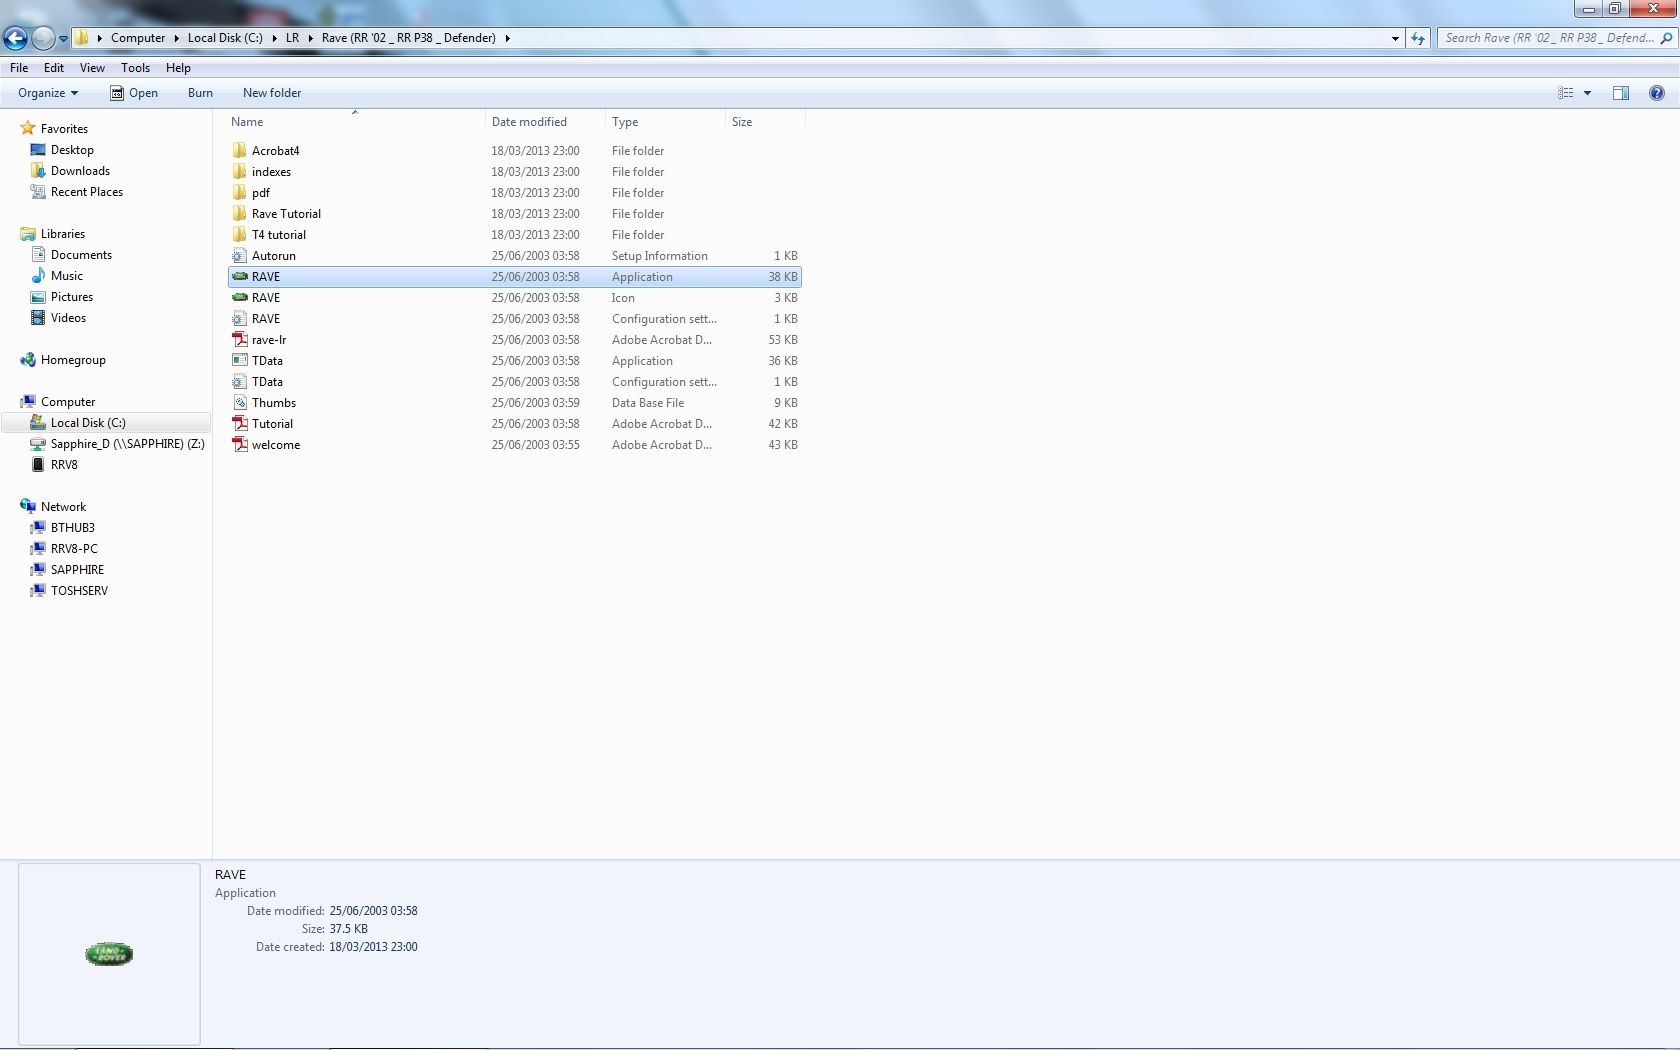
Task: Open Recent Places in Favorites
Action: [x=86, y=192]
